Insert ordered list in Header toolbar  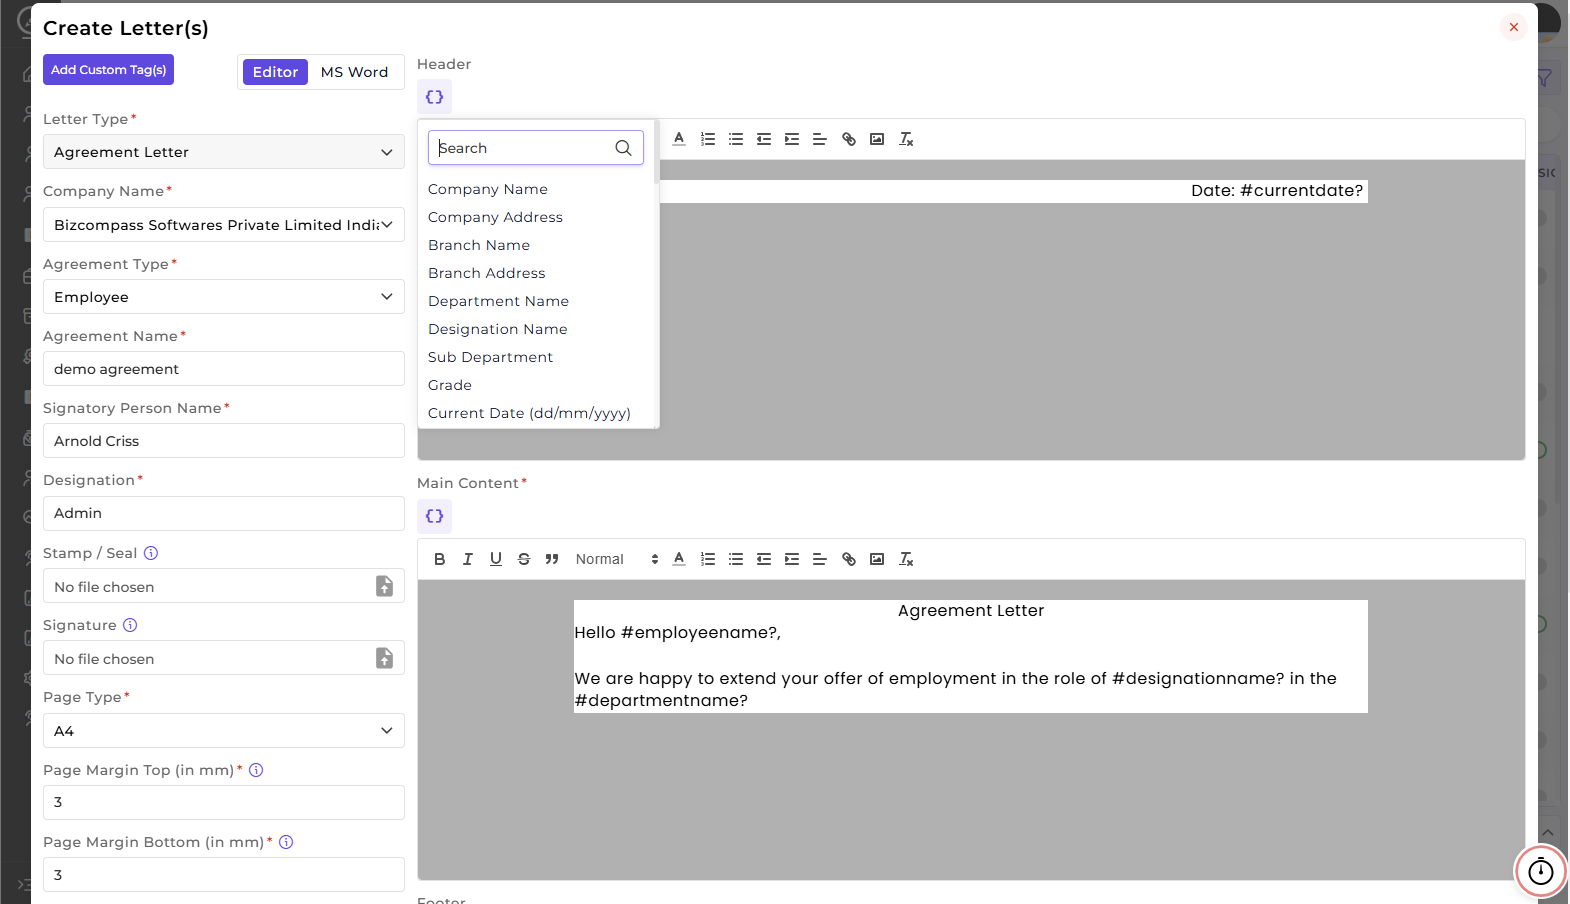707,139
